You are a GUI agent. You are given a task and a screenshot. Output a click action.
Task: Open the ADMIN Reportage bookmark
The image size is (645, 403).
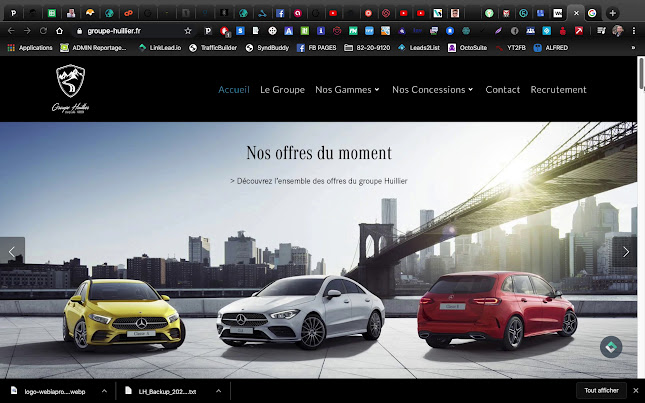[93, 48]
